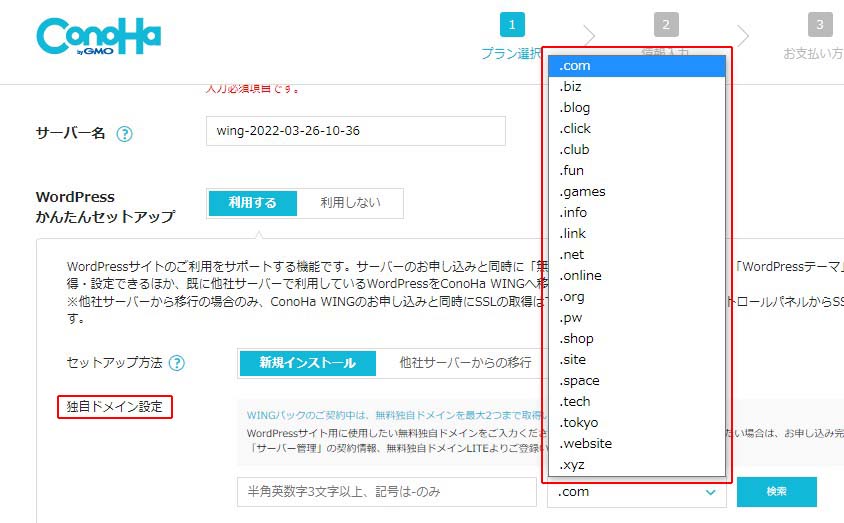Select .link domain extension

637,234
